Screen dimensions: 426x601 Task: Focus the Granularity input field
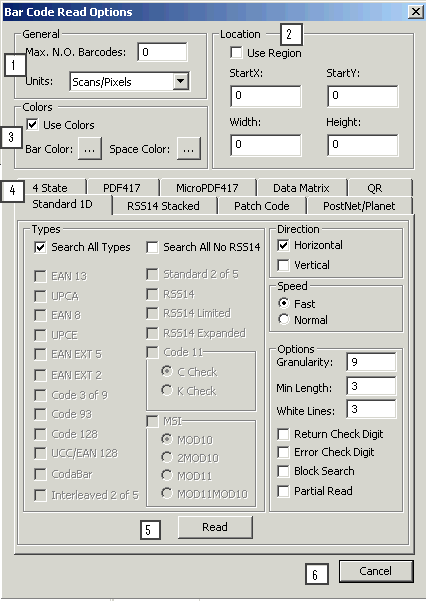371,362
